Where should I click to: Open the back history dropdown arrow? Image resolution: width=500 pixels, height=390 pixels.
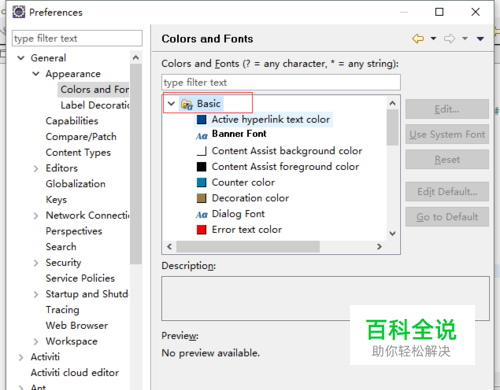[433, 39]
